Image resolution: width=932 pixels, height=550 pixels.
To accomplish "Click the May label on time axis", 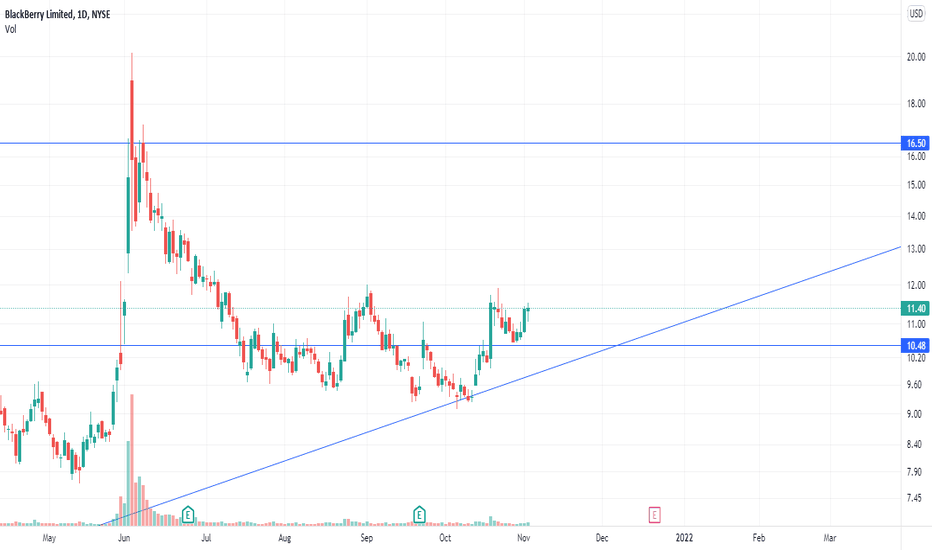I will (49, 538).
